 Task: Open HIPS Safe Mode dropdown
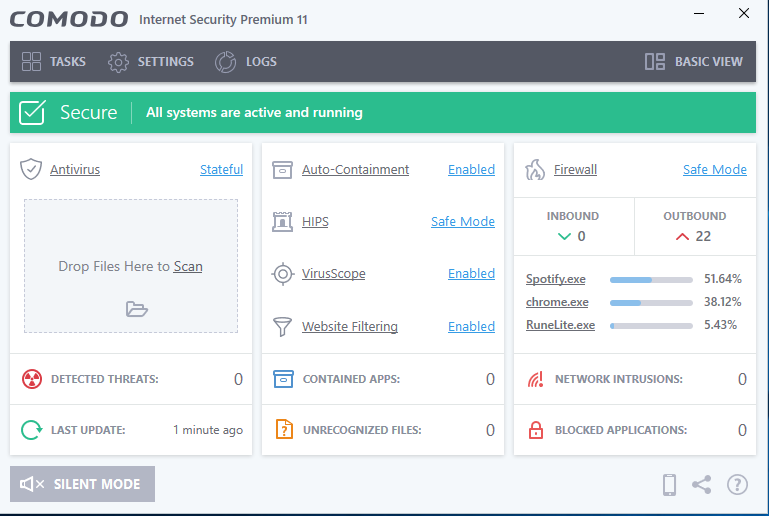462,221
